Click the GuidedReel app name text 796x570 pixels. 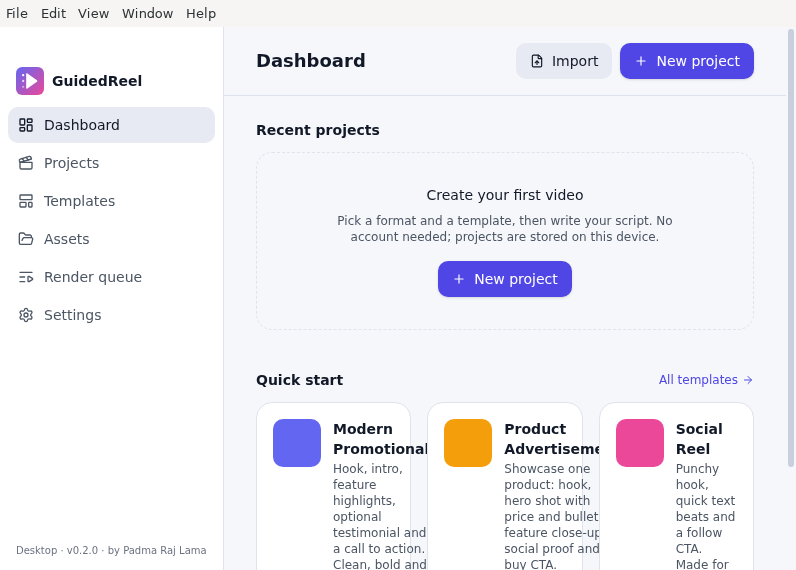[97, 81]
